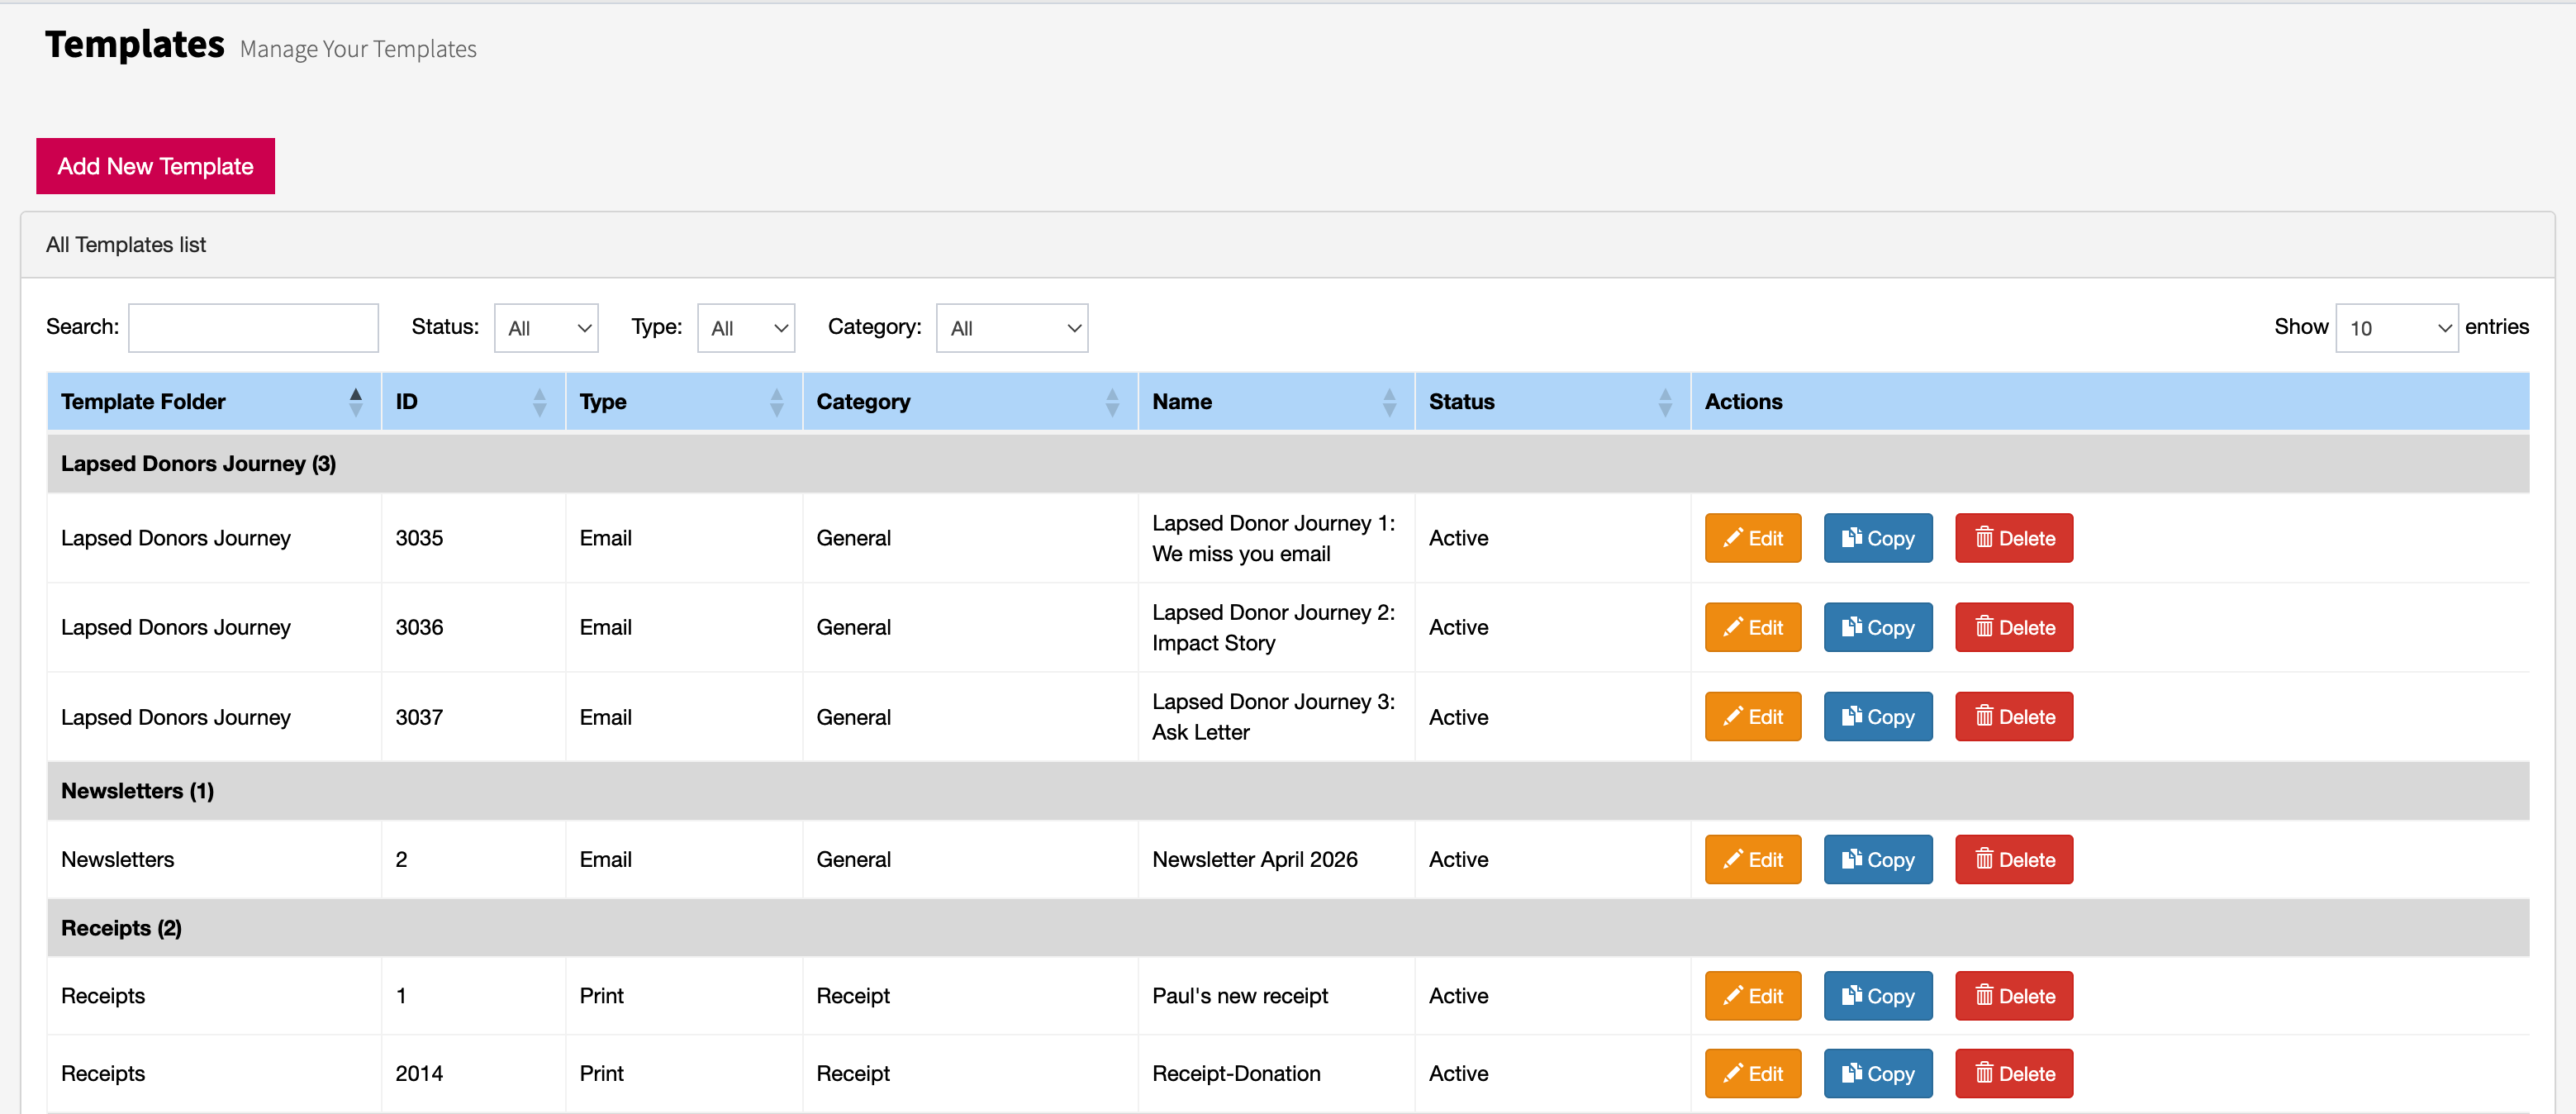Delete Paul's new receipt template
Screen dimensions: 2576x1114
click(x=2013, y=996)
